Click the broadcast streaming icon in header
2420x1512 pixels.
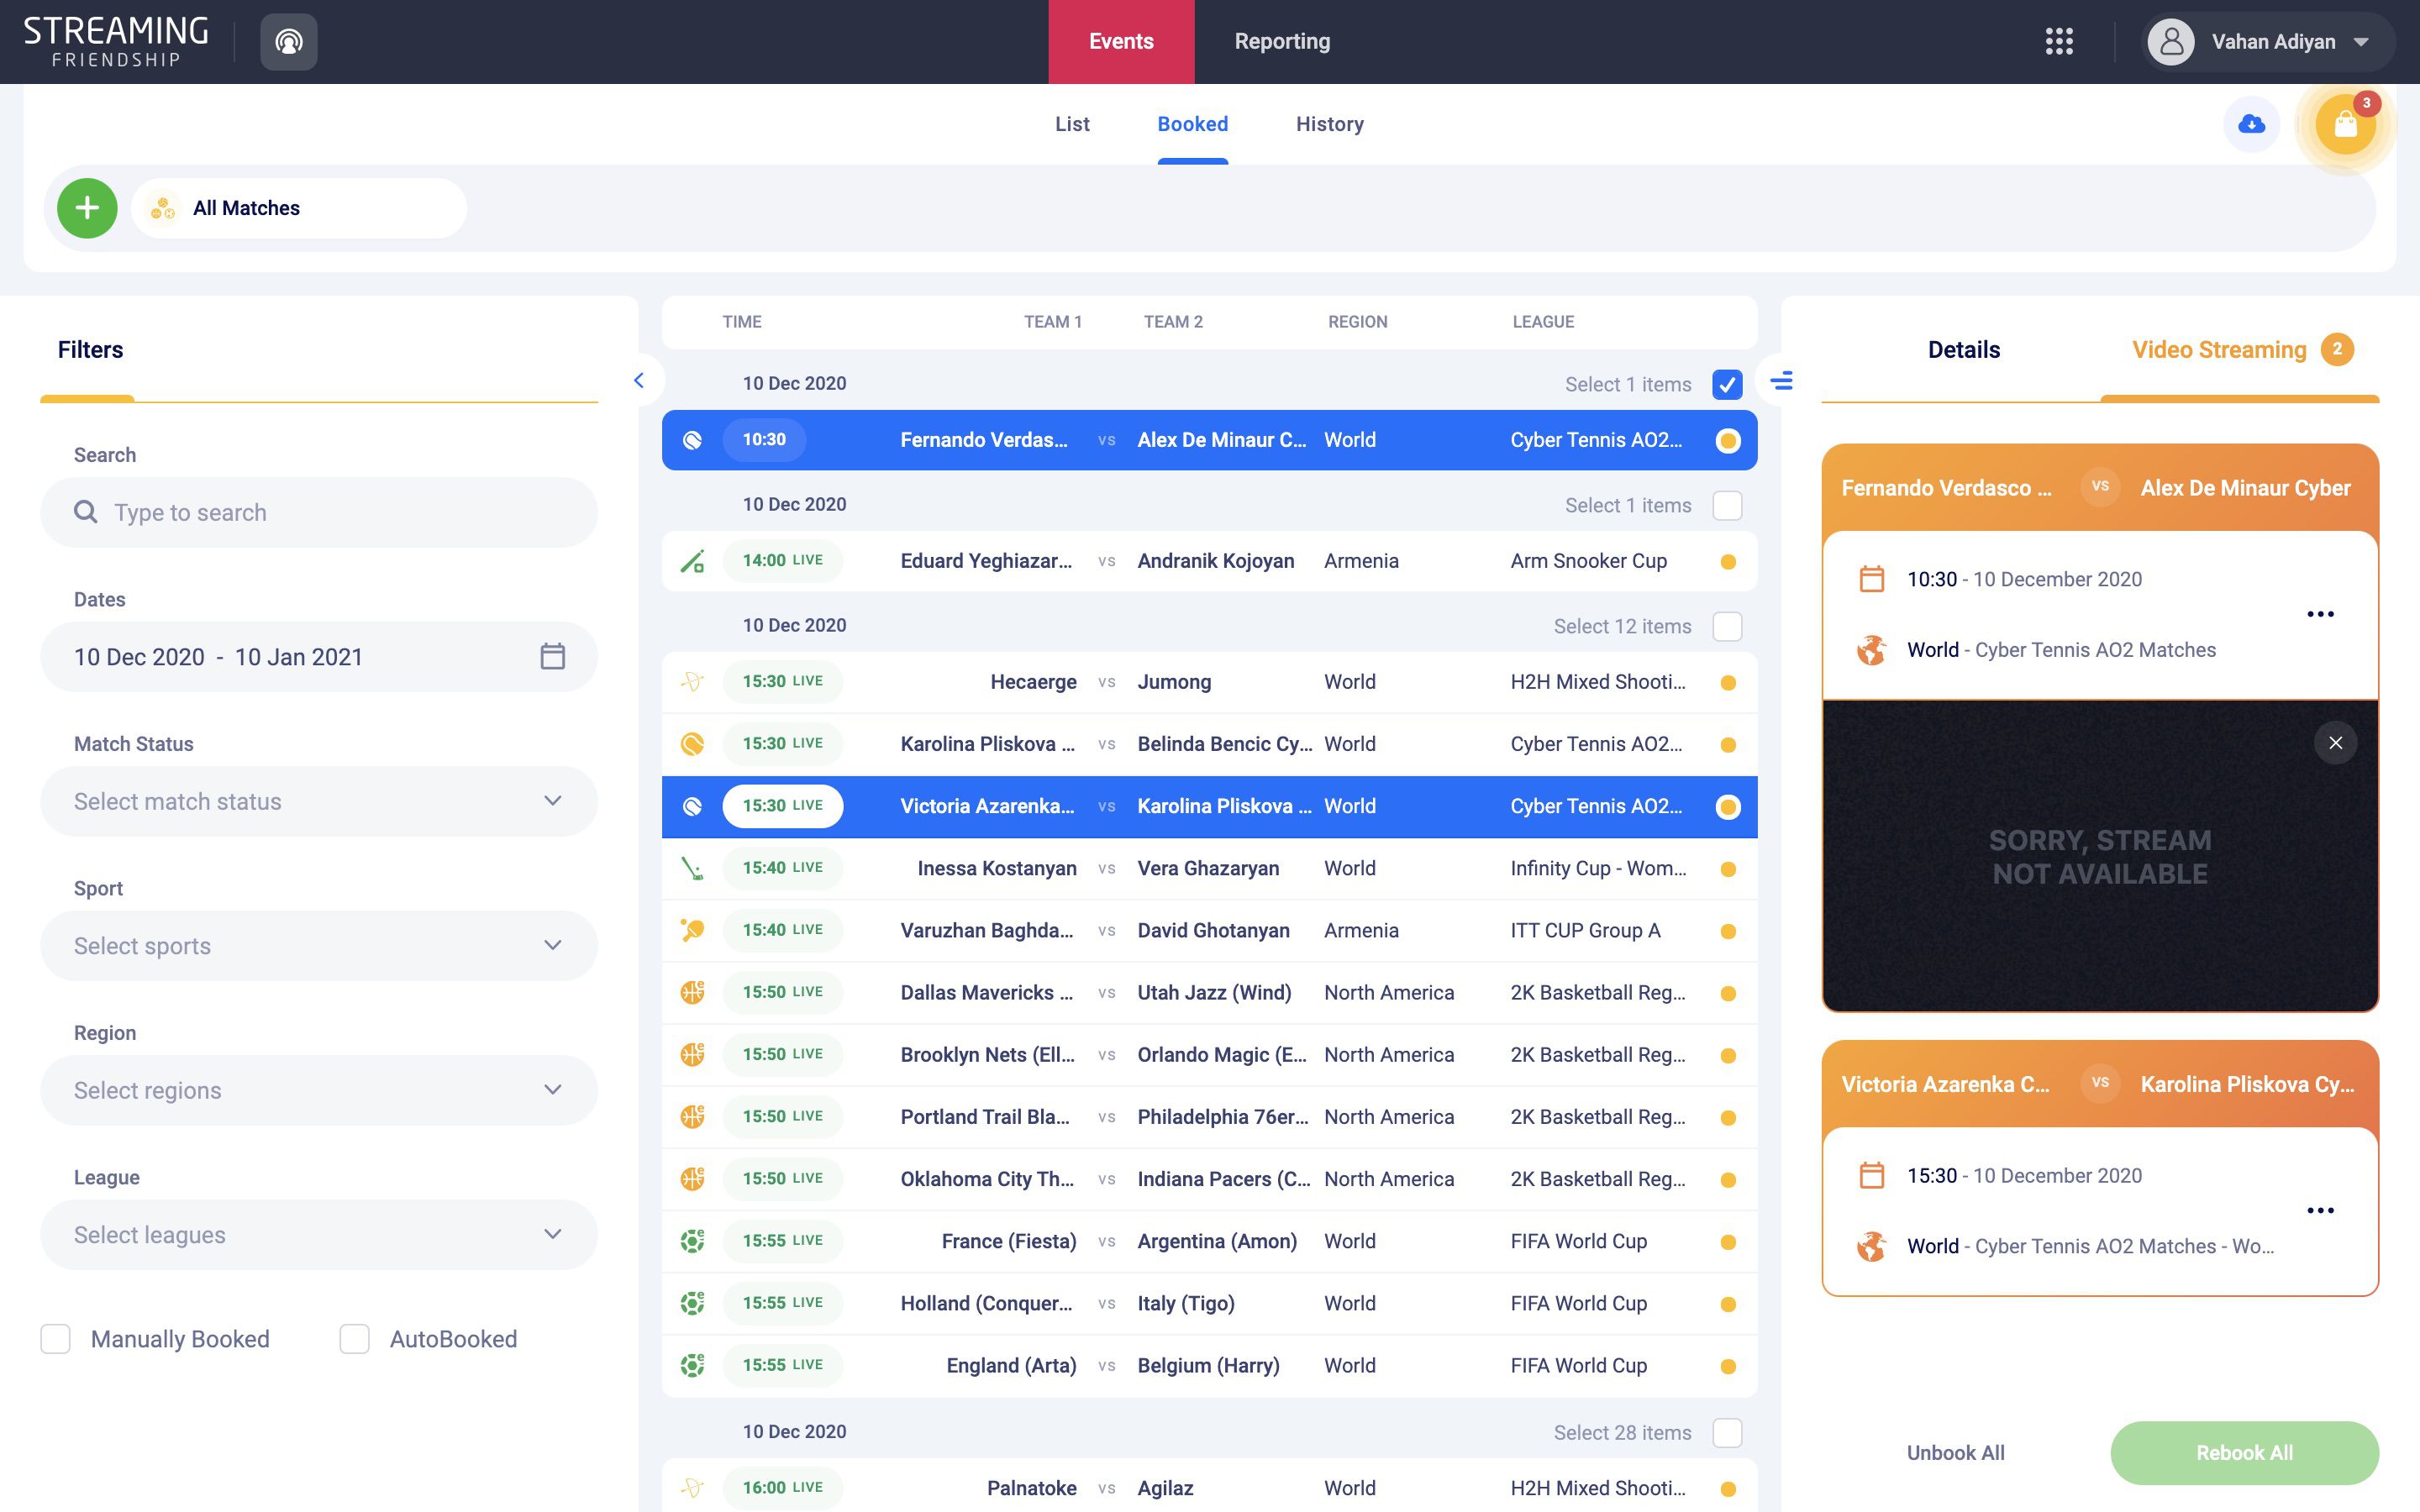pyautogui.click(x=289, y=42)
